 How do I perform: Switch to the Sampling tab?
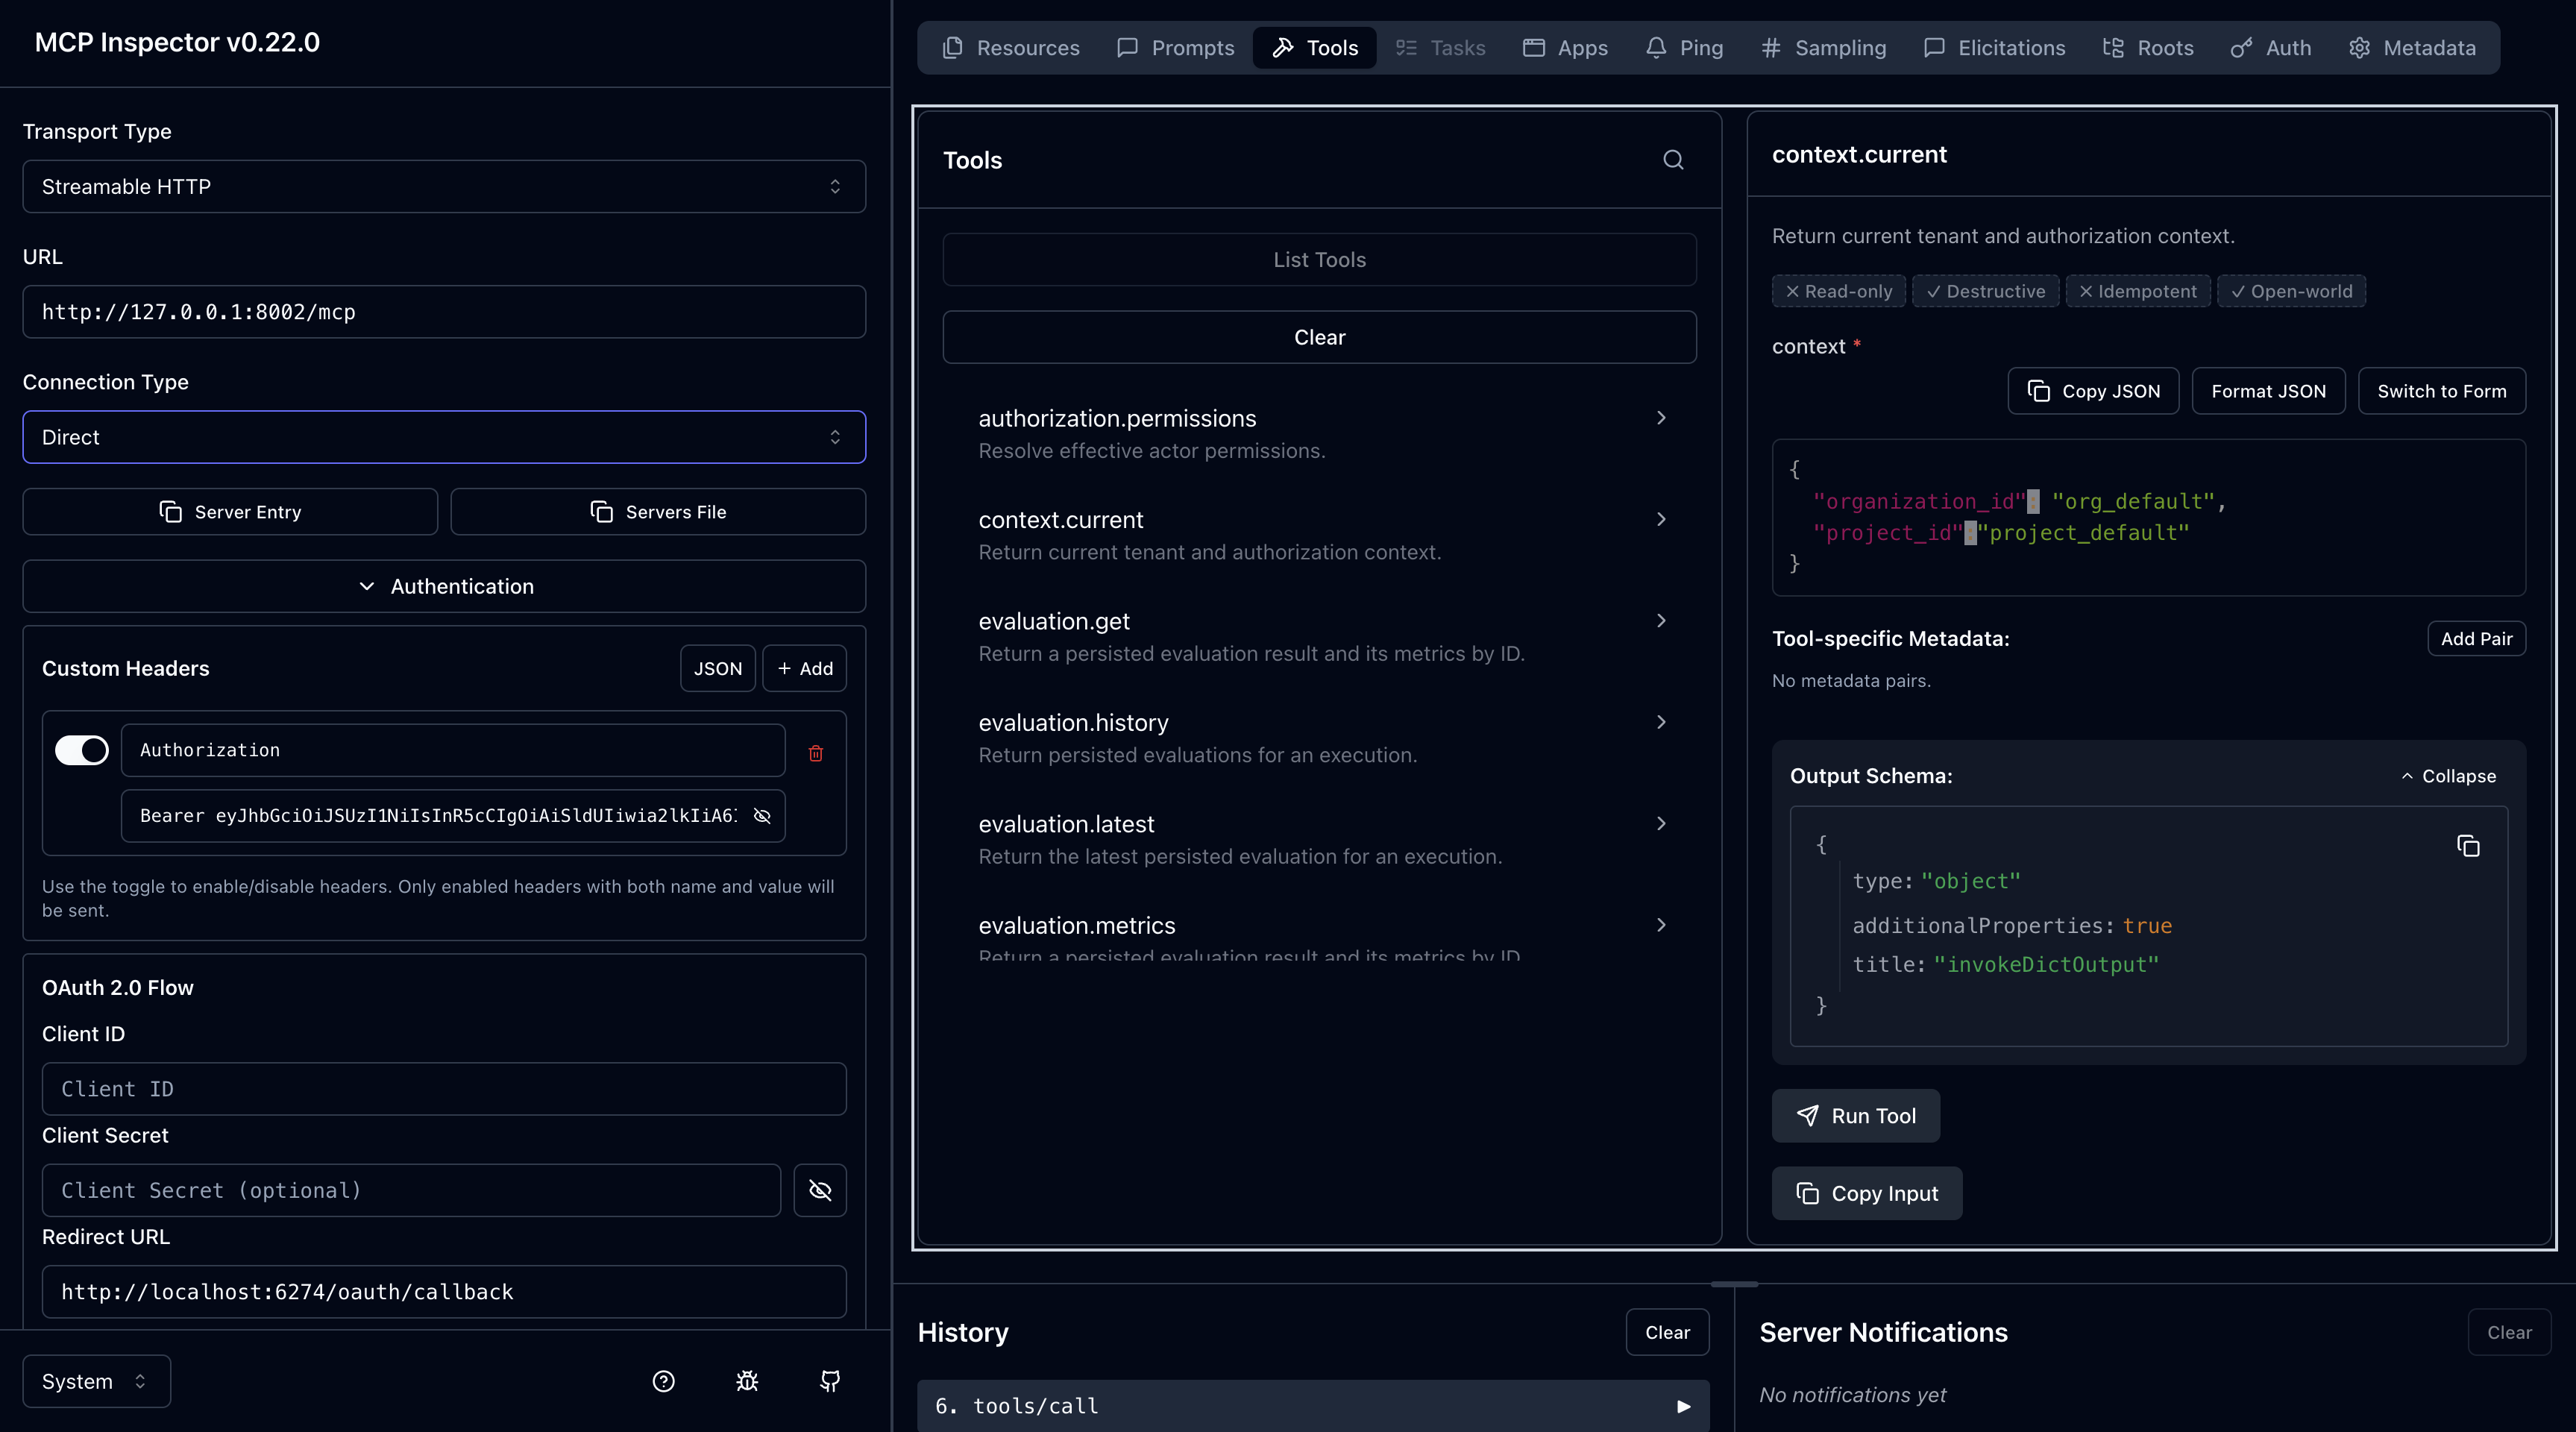(1824, 48)
